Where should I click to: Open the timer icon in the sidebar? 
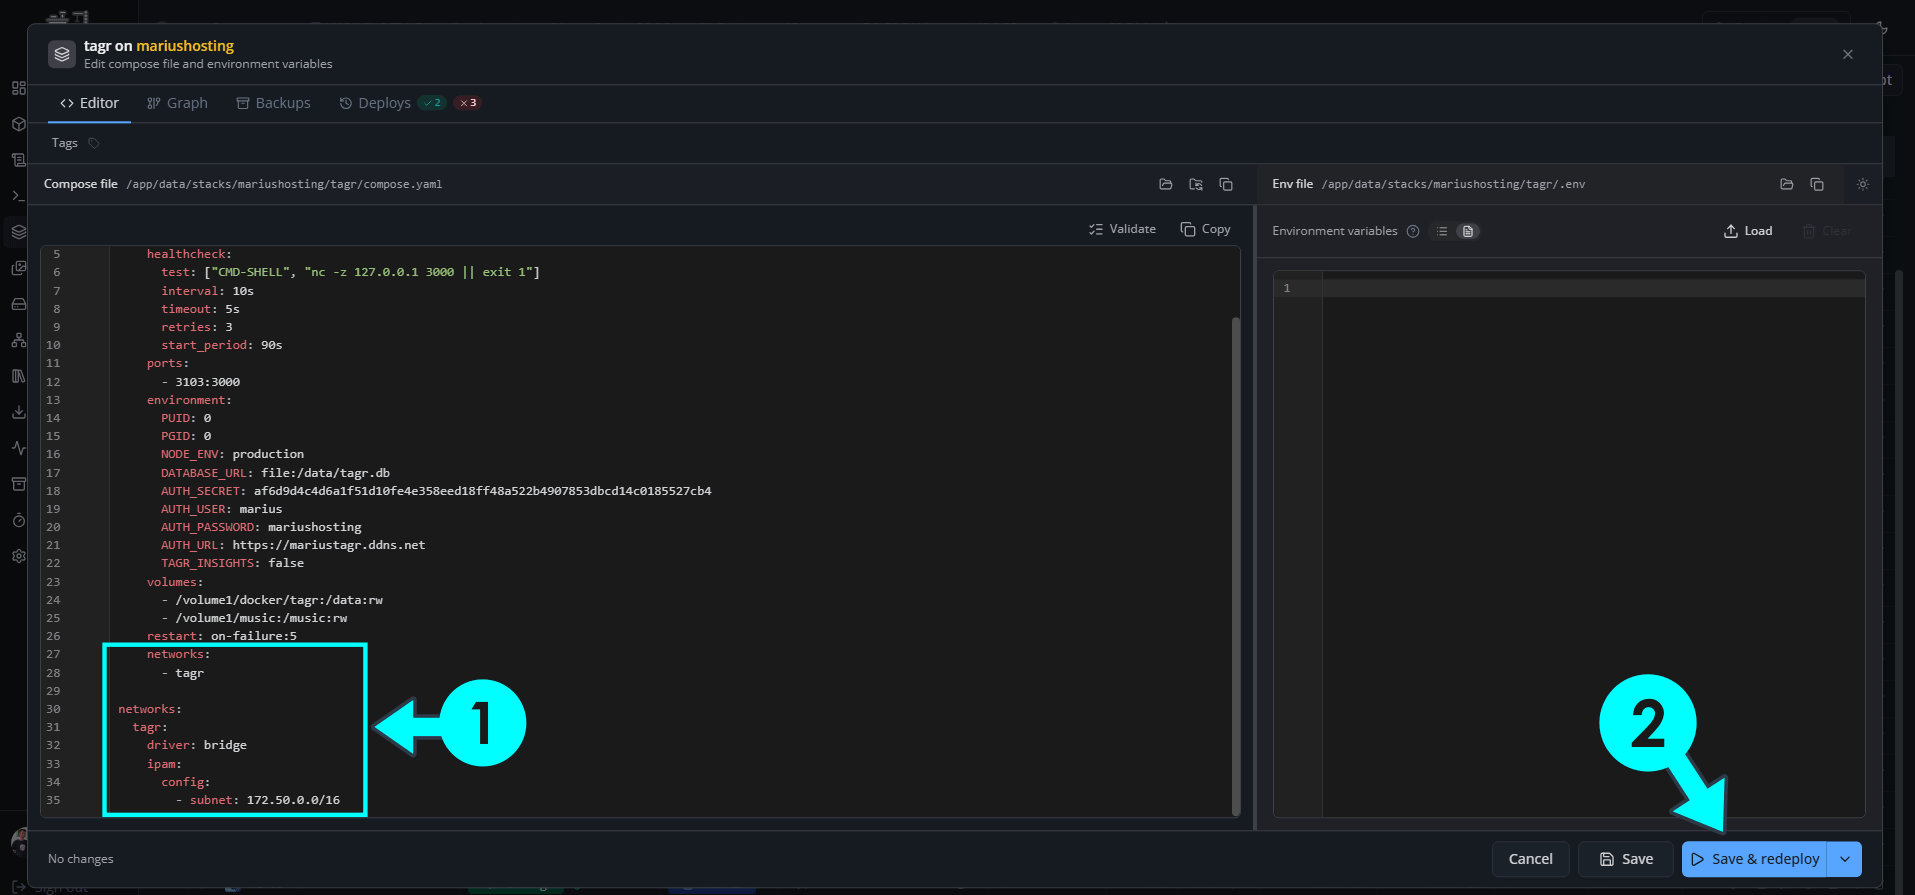pyautogui.click(x=18, y=520)
